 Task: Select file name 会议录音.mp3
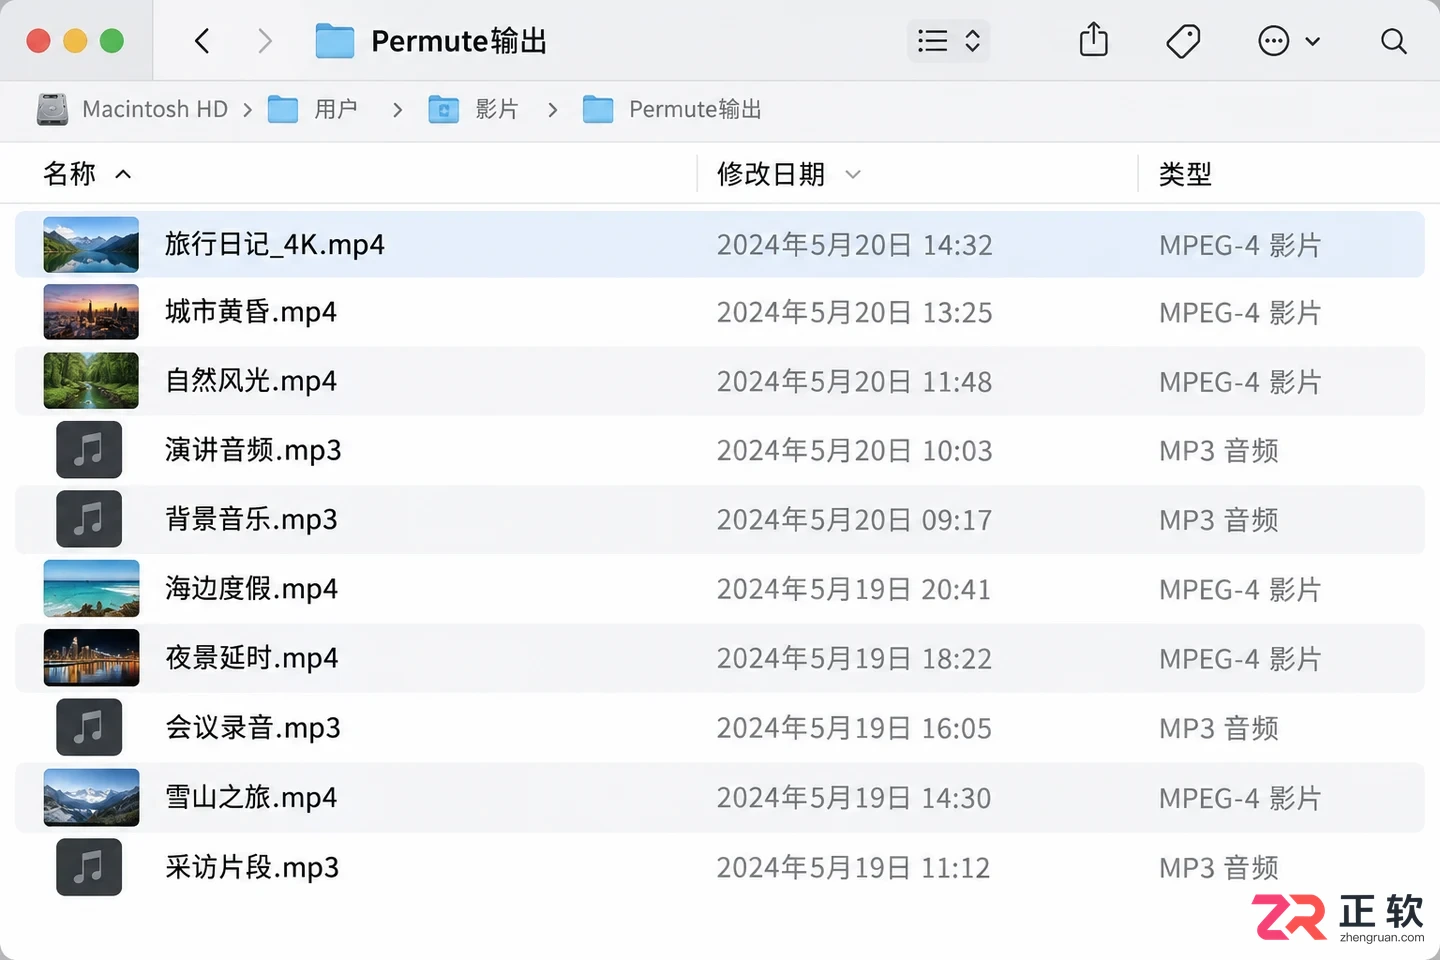pyautogui.click(x=253, y=727)
